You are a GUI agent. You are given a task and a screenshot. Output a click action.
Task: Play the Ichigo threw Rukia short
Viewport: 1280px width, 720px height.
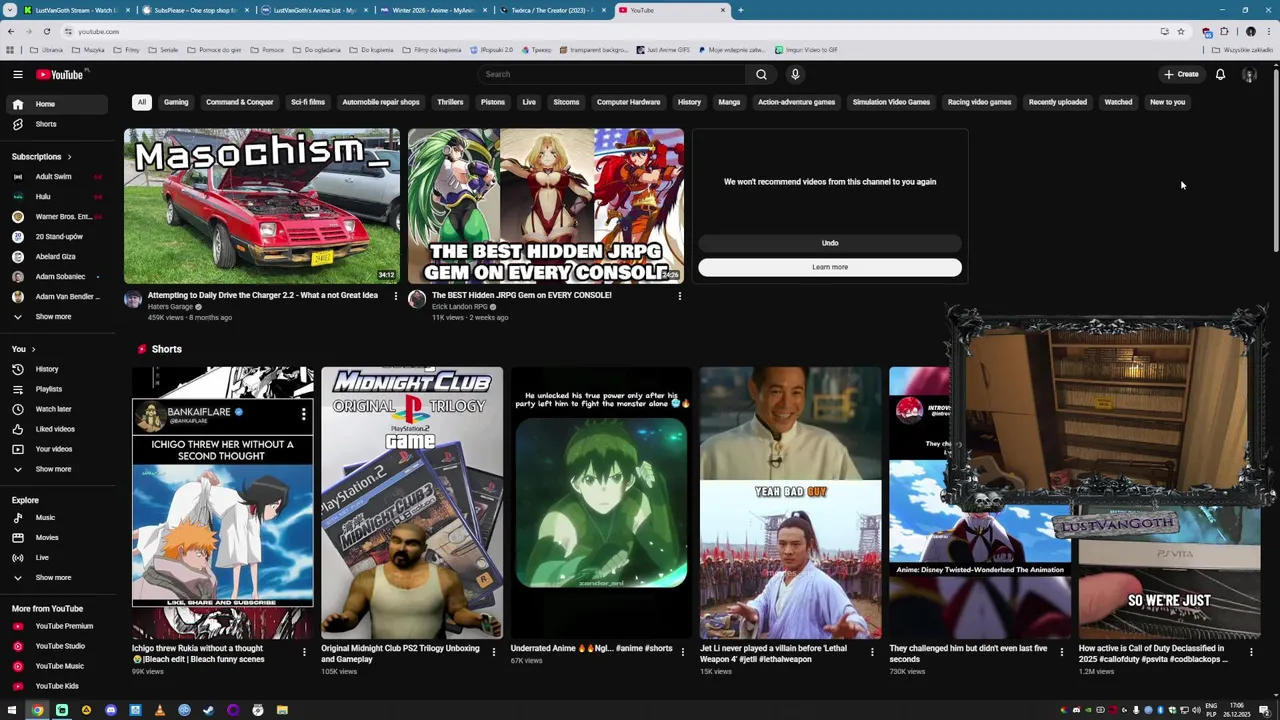(x=222, y=503)
